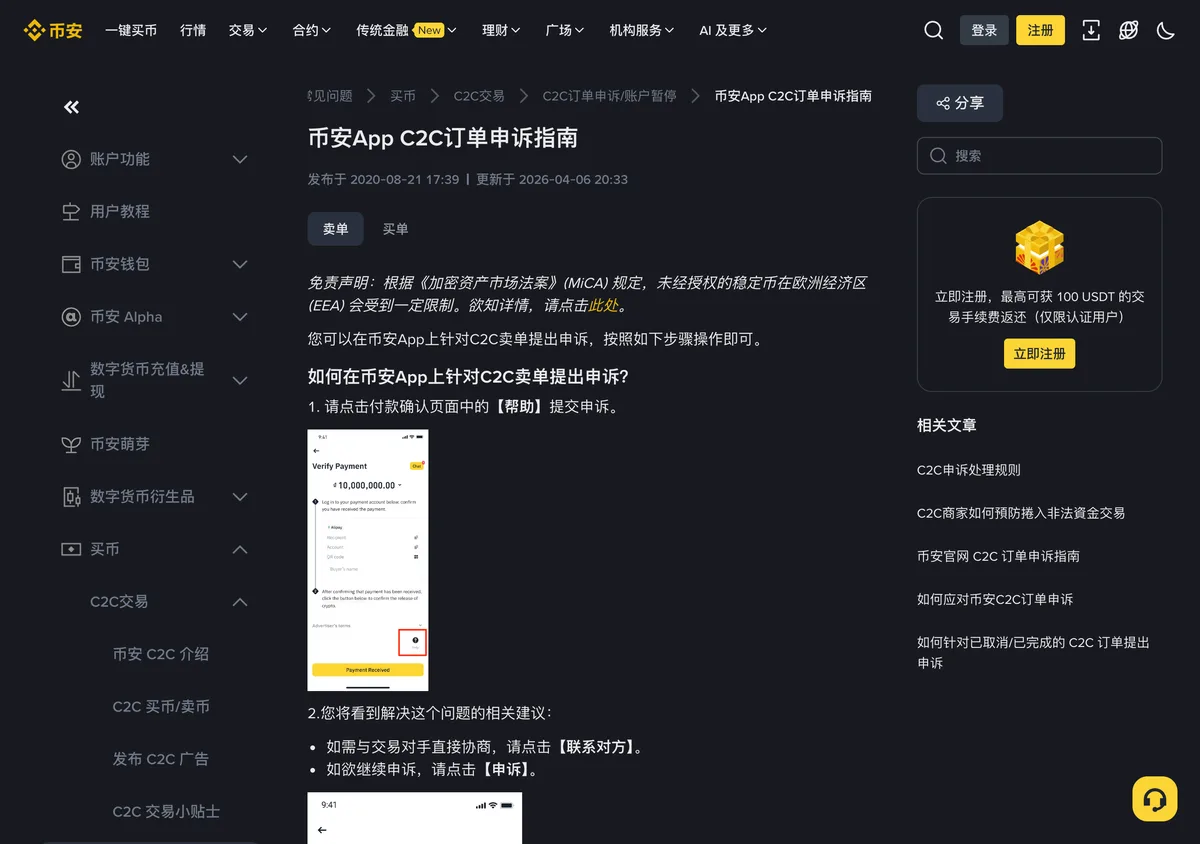Open sidebar item 发布 C2C 广告
This screenshot has width=1200, height=844.
[x=161, y=759]
